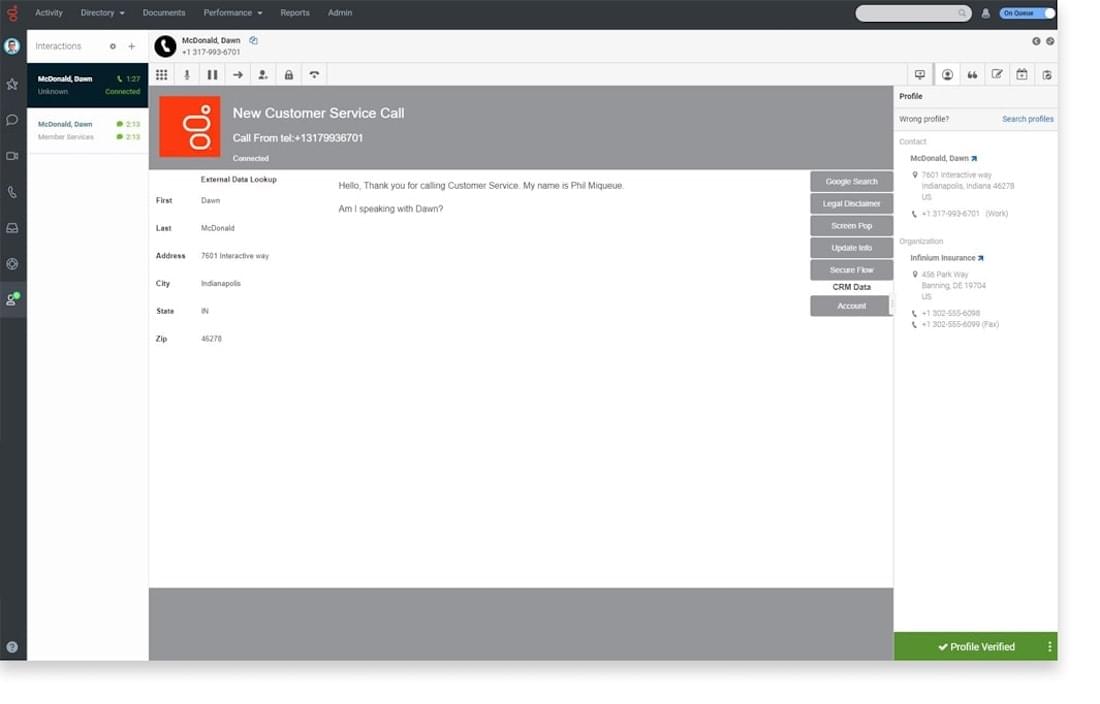Open the notes compose icon
Viewport: 1100px width, 704px height.
(996, 74)
